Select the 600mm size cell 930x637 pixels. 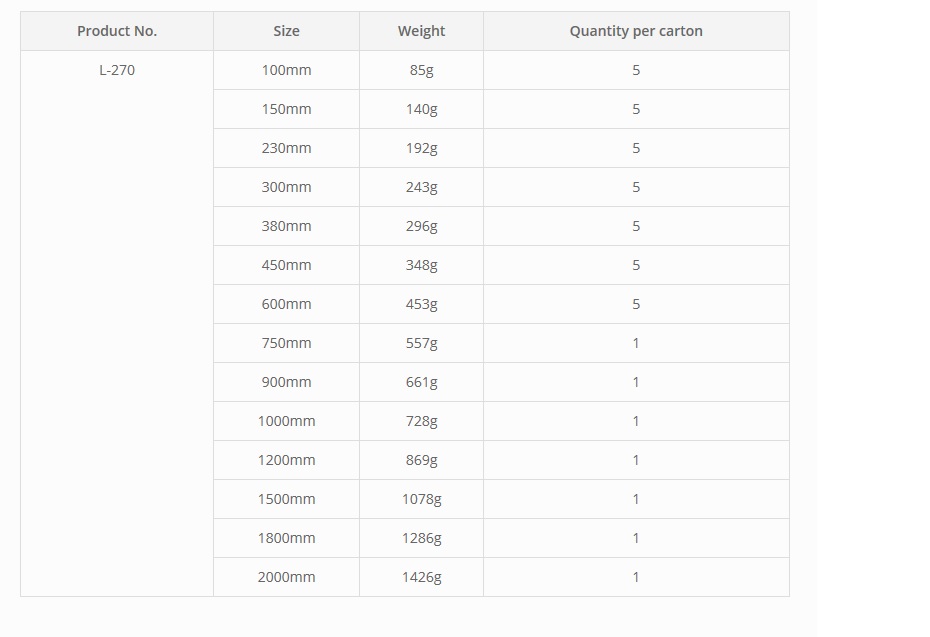[286, 304]
